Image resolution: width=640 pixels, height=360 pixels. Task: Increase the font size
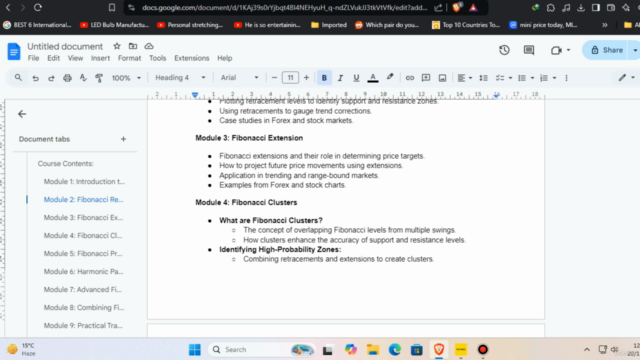click(306, 78)
